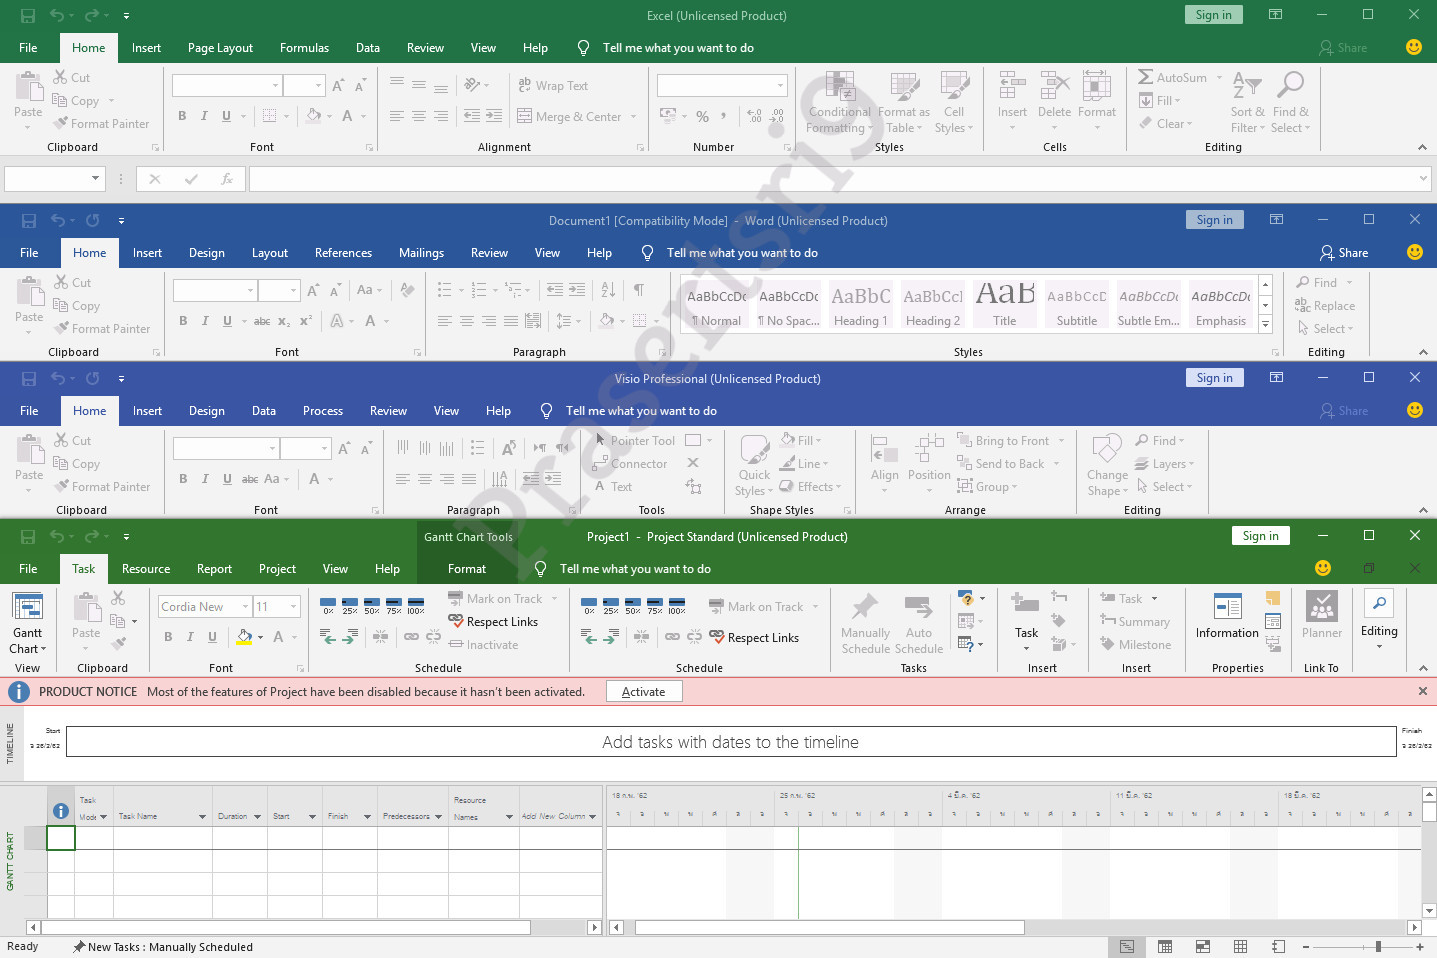Apply Heading 1 style in Word
Screen dimensions: 1437x958
click(860, 305)
